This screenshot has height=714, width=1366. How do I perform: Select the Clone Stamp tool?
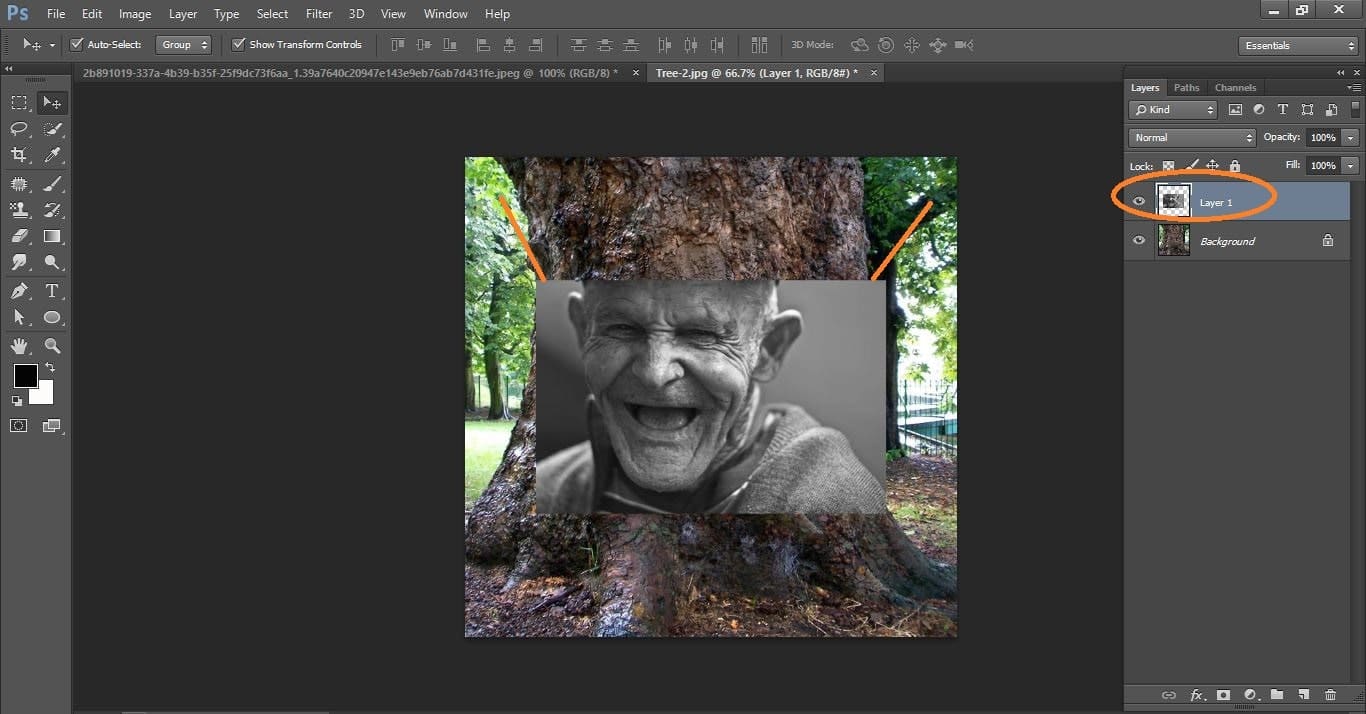pyautogui.click(x=19, y=209)
